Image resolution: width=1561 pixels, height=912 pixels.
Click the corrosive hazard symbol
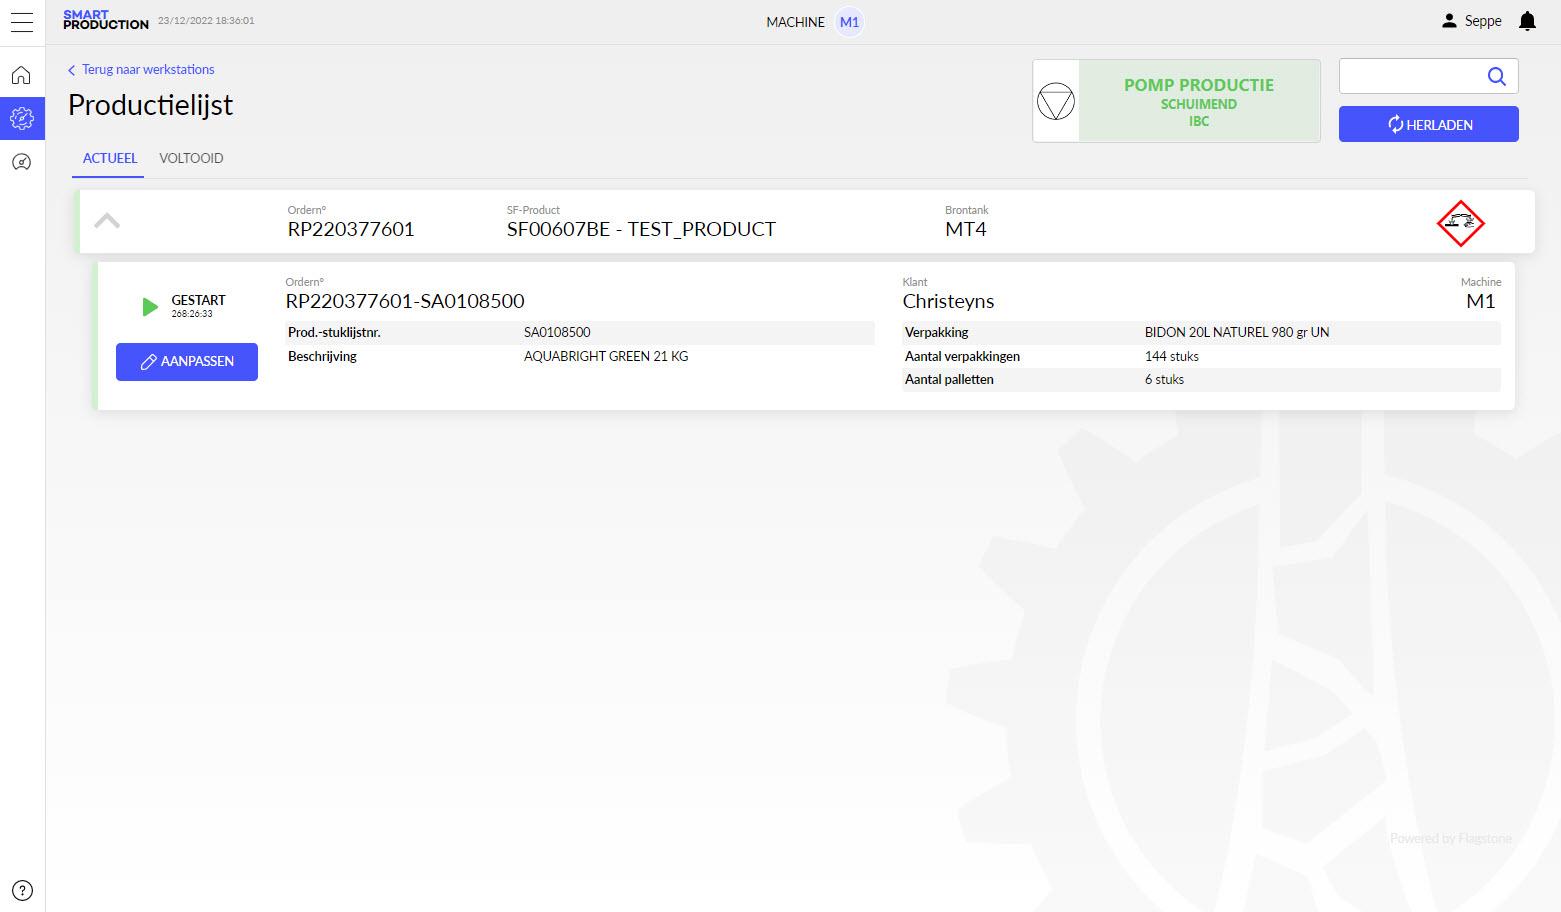(1460, 223)
